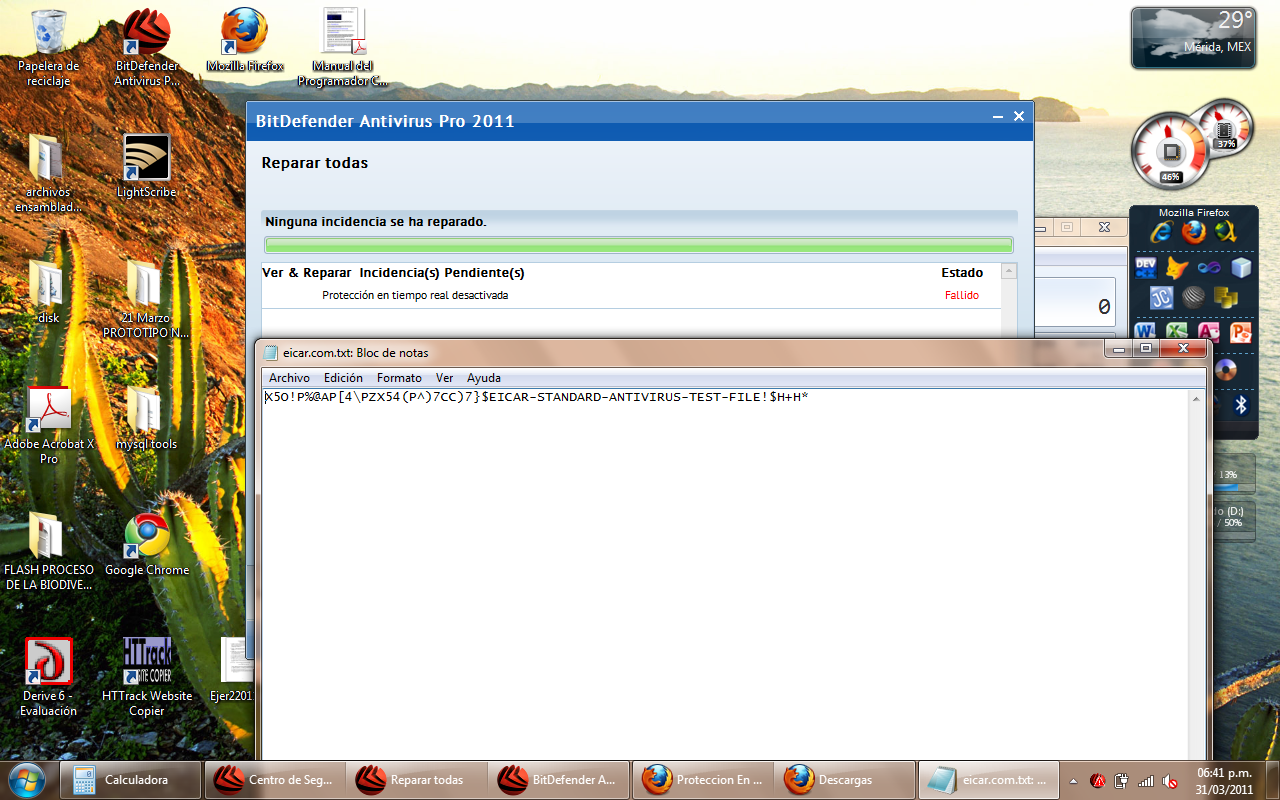
Task: Open the 'archivos ensamblad...' desktop folder
Action: coord(48,173)
